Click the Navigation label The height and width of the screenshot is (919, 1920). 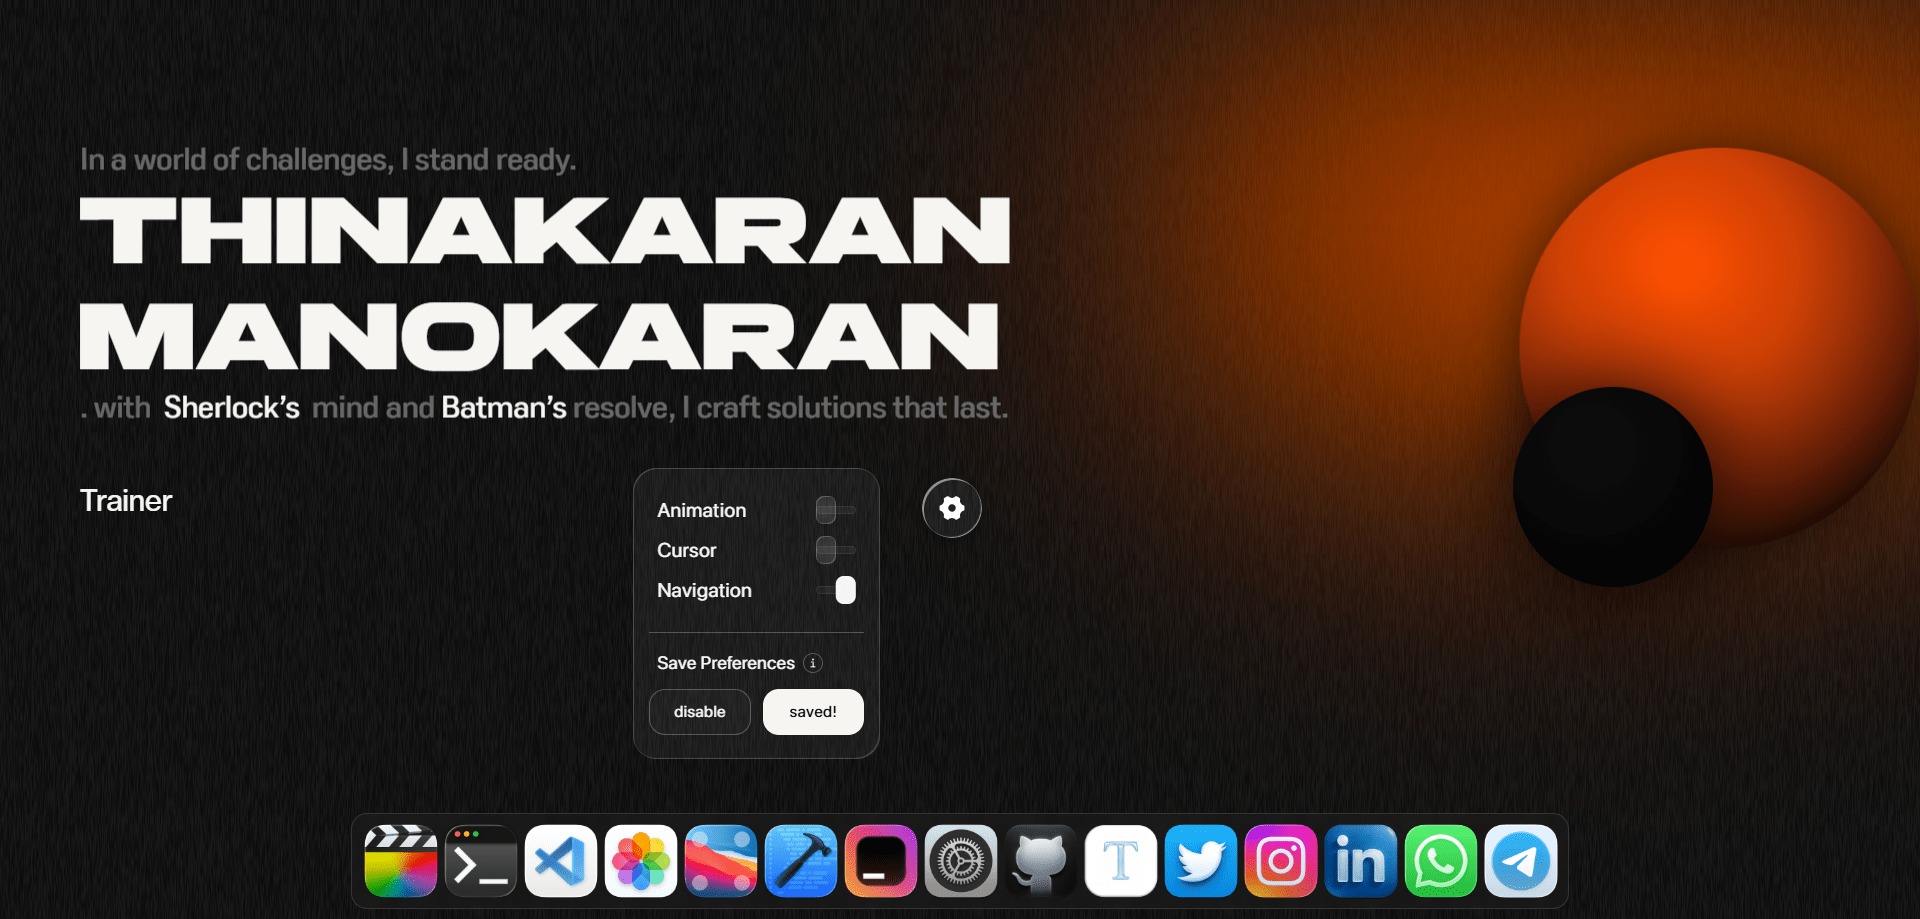tap(705, 591)
